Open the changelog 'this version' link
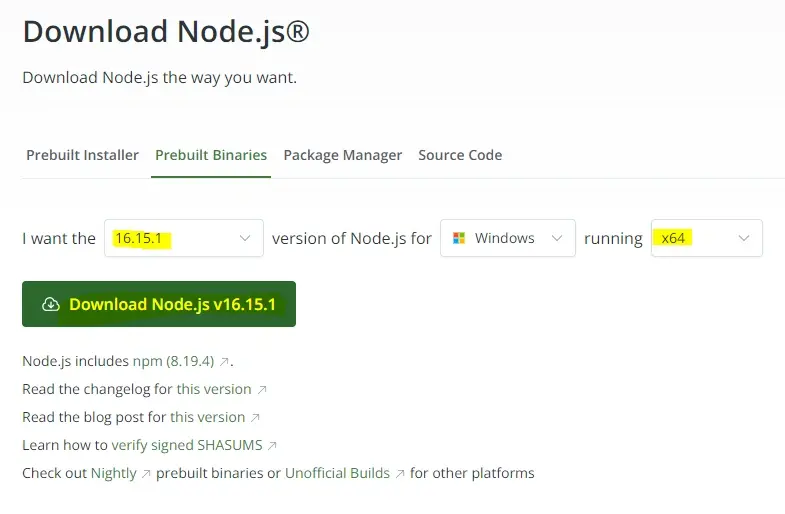Viewport: 785px width, 514px height. pos(214,389)
